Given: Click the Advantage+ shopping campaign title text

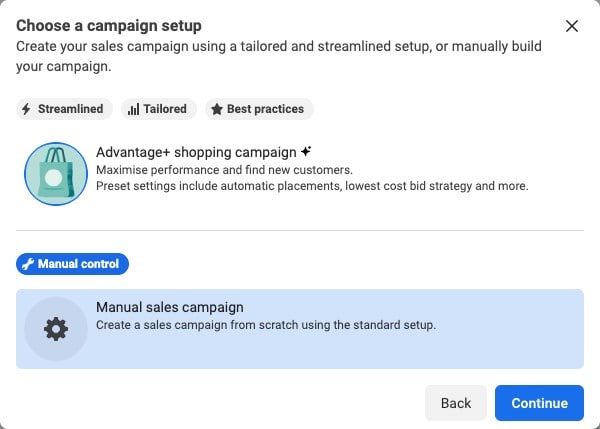Looking at the screenshot, I should click(196, 152).
